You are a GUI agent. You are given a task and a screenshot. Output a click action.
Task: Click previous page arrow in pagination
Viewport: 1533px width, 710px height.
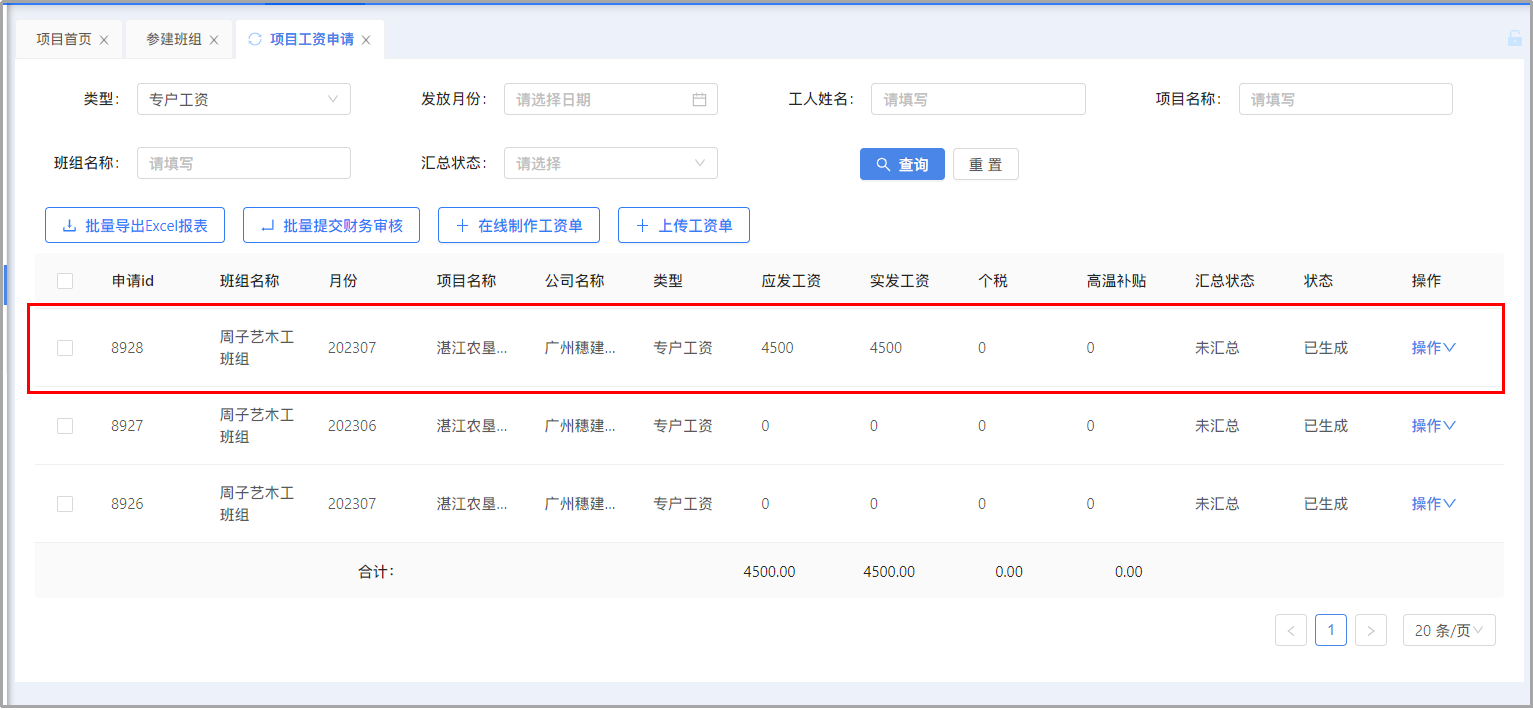[x=1291, y=630]
